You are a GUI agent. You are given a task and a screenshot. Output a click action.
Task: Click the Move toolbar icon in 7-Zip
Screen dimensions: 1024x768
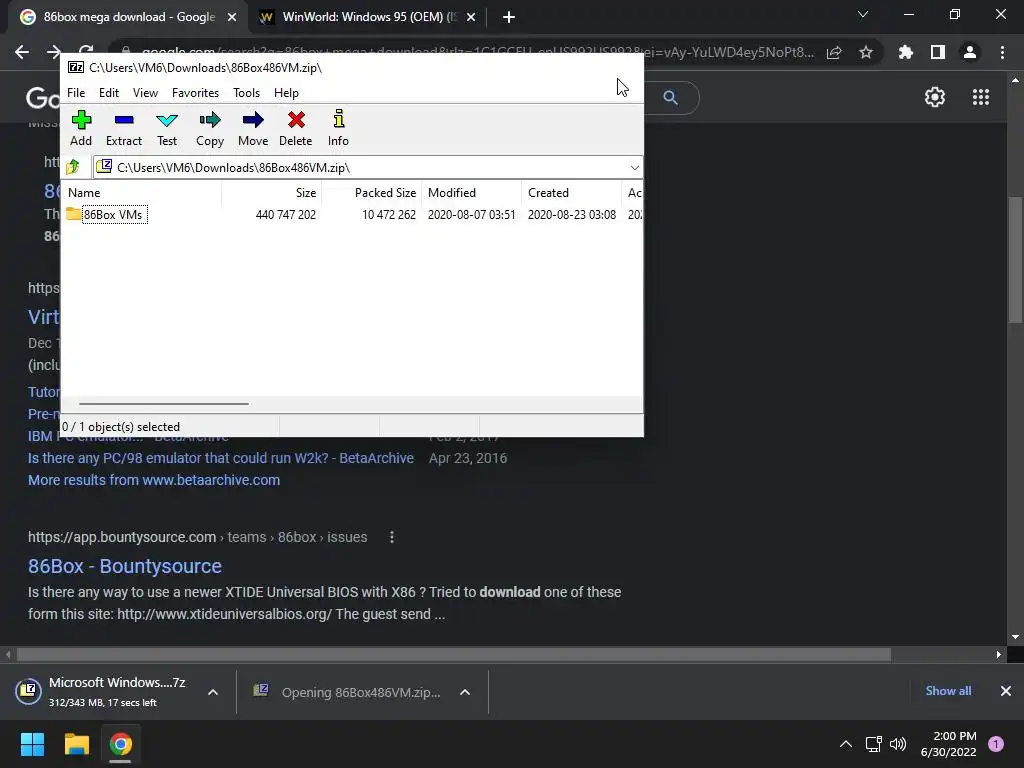pyautogui.click(x=253, y=128)
